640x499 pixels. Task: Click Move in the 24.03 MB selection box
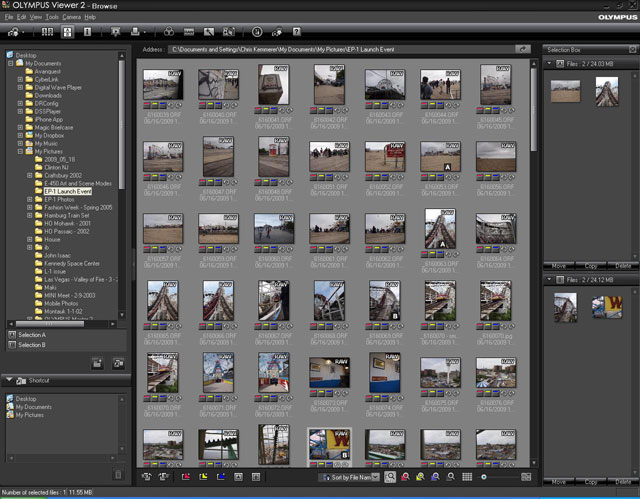click(559, 266)
